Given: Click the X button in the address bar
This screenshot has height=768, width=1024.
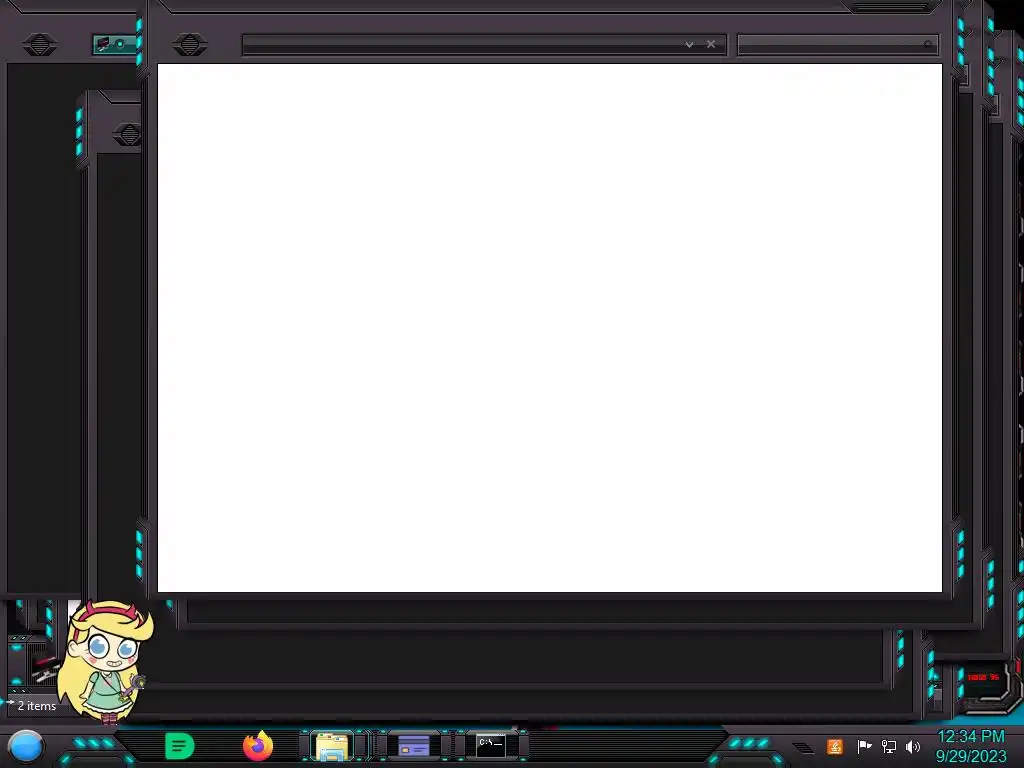Looking at the screenshot, I should point(711,44).
